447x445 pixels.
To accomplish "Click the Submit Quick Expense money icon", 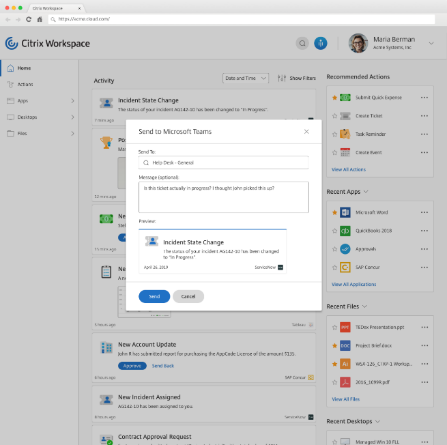I will [x=345, y=98].
